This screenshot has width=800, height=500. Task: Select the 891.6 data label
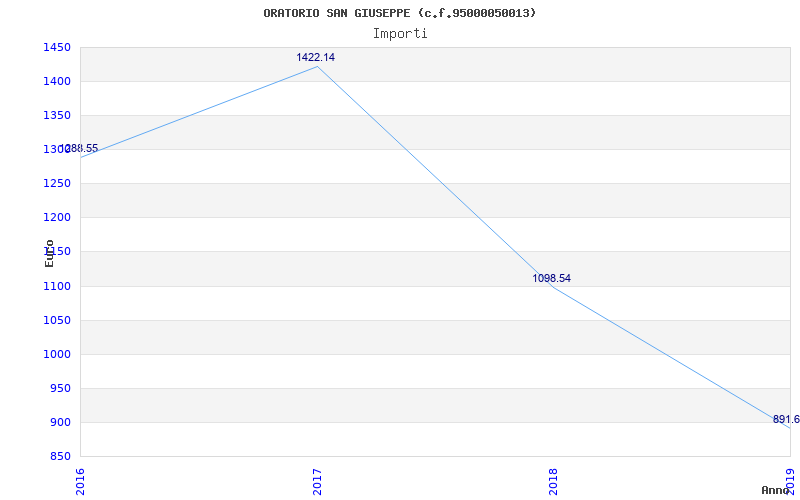click(x=786, y=419)
